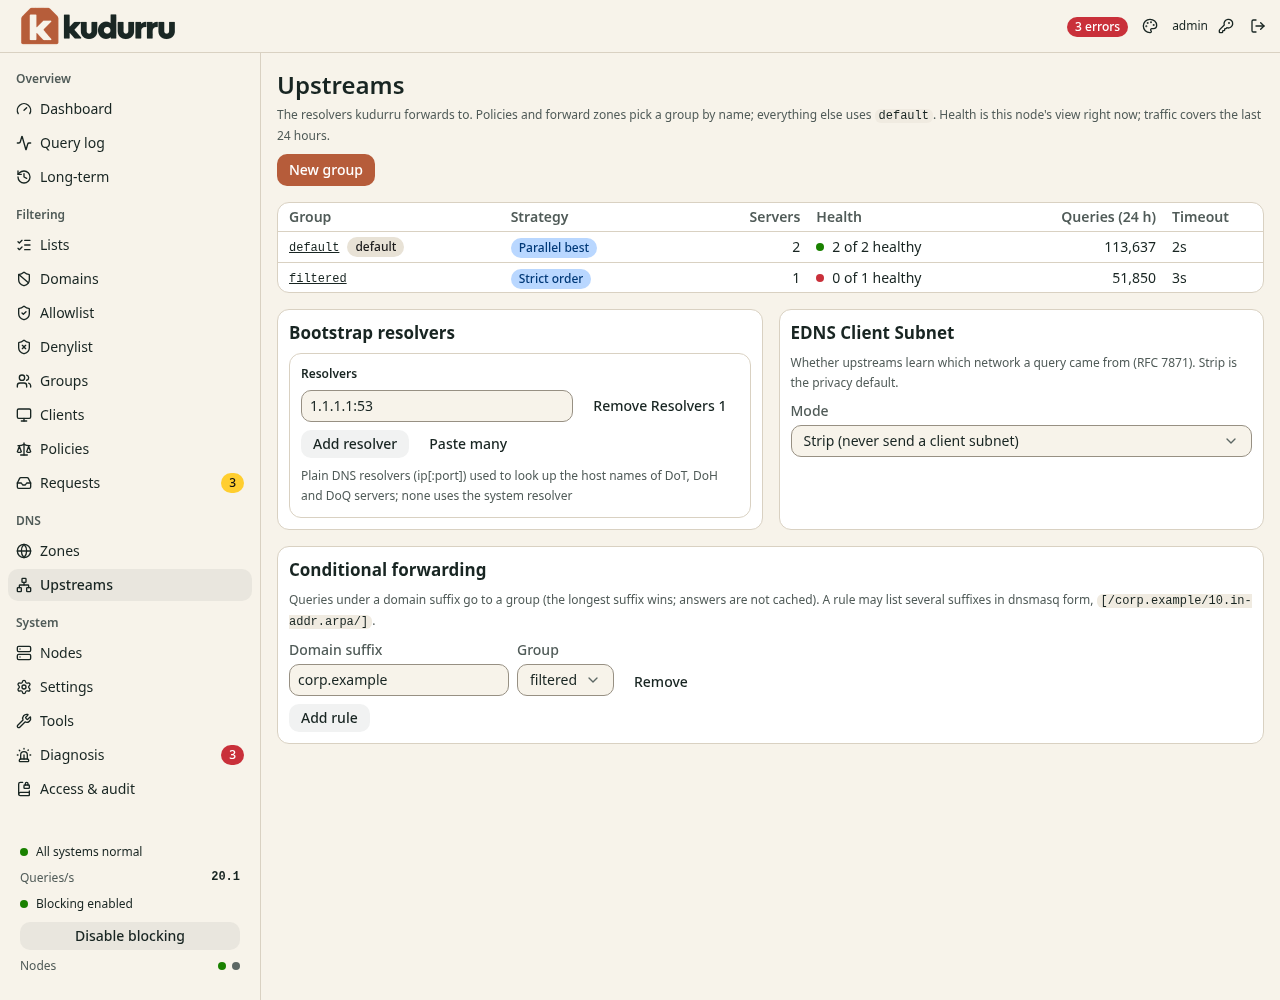Click the Clients monitor icon
Screen dimensions: 1280x1000
point(24,415)
